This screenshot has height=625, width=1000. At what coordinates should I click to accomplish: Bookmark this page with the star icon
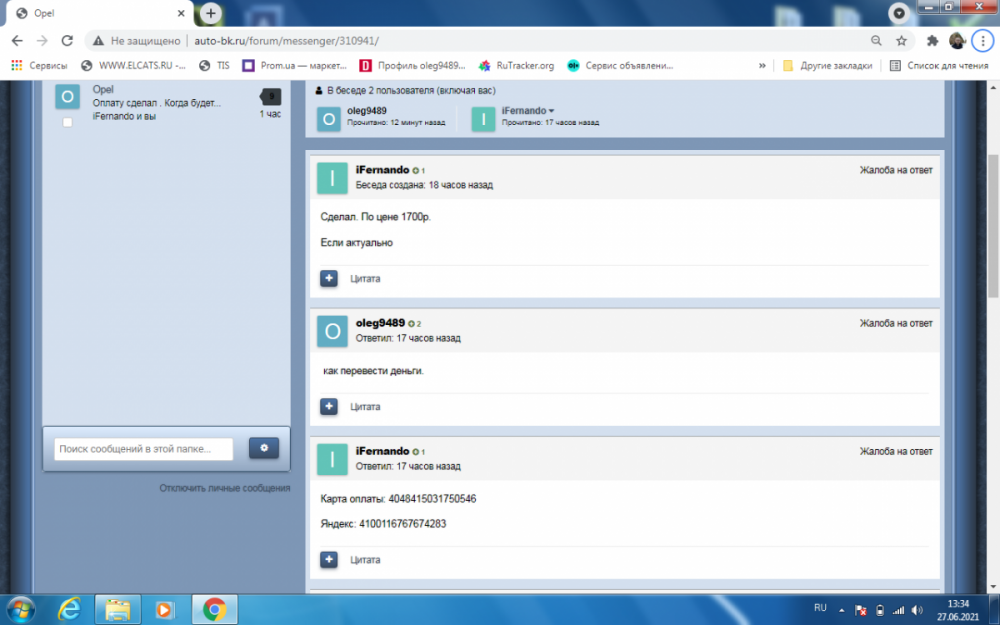tap(901, 41)
